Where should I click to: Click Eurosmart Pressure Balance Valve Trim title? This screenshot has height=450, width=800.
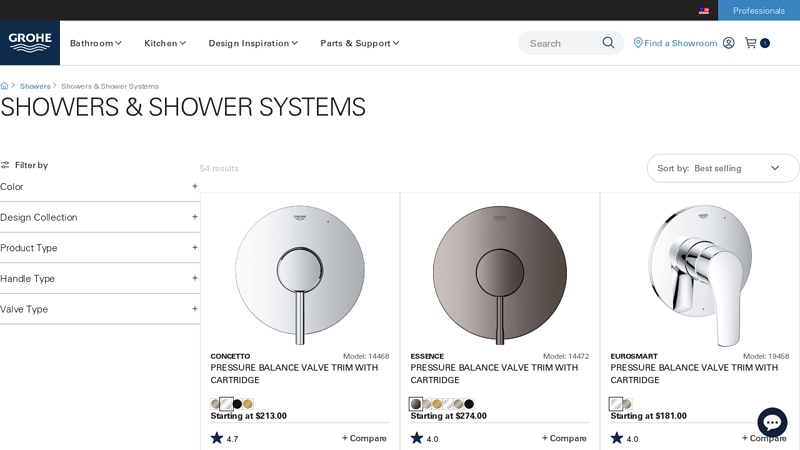click(x=694, y=373)
